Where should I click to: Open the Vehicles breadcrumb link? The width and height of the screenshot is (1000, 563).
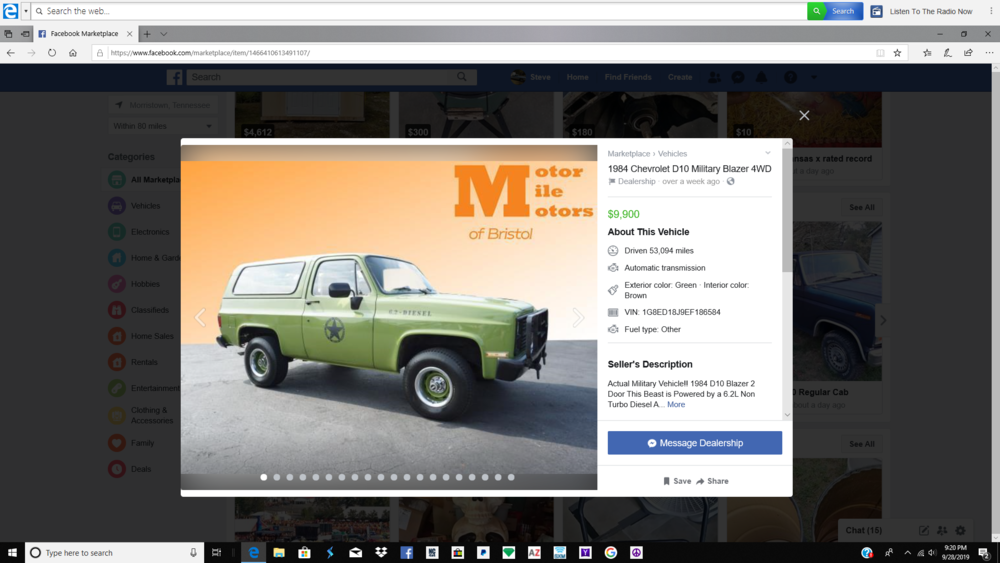point(672,154)
